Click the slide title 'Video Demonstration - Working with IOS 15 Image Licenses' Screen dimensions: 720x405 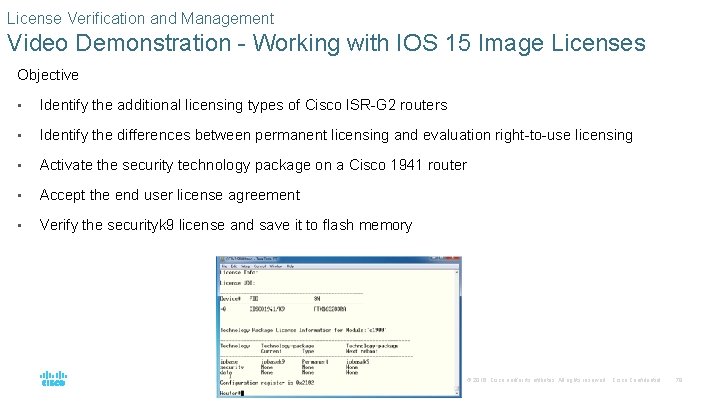[x=326, y=43]
